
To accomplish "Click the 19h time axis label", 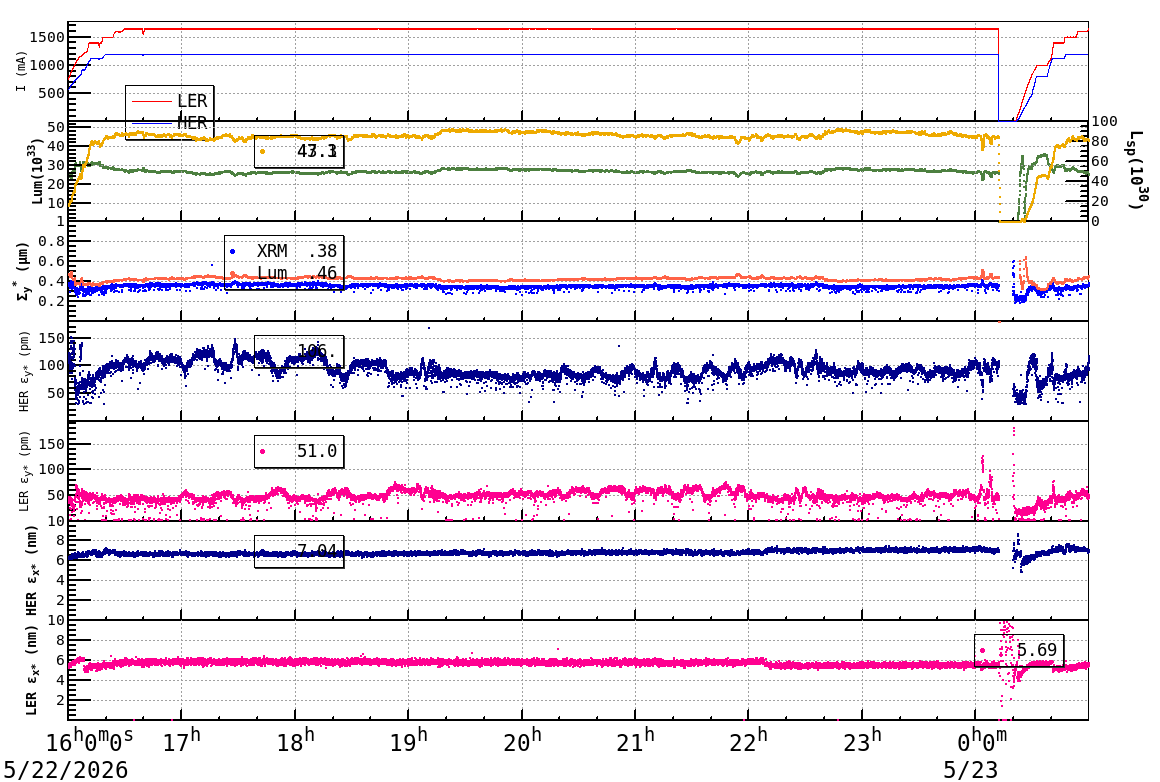I will pos(408,741).
